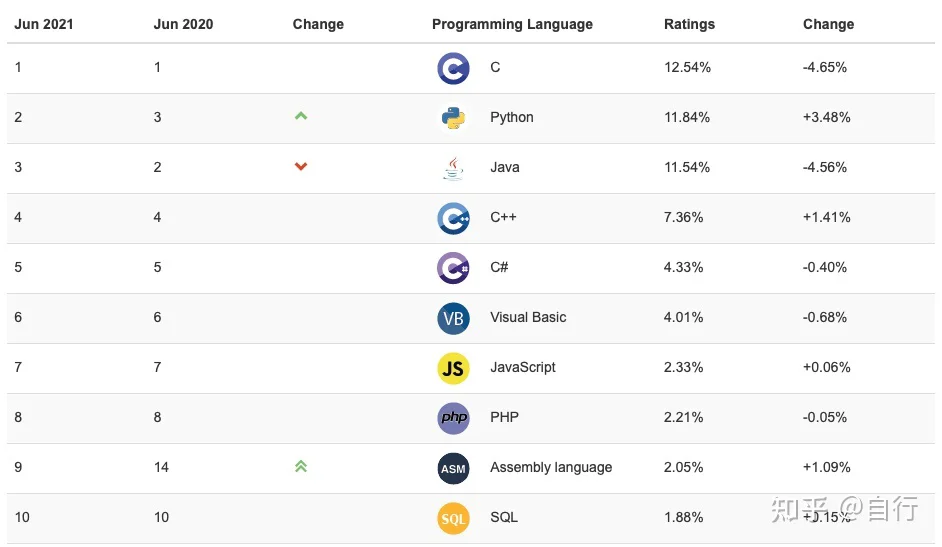Select the Jun 2021 column header

(44, 24)
